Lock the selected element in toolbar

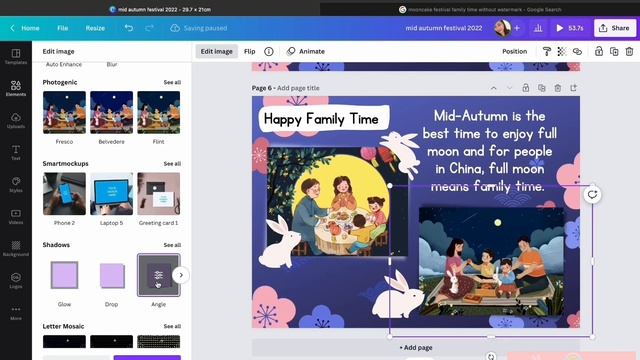[599, 51]
